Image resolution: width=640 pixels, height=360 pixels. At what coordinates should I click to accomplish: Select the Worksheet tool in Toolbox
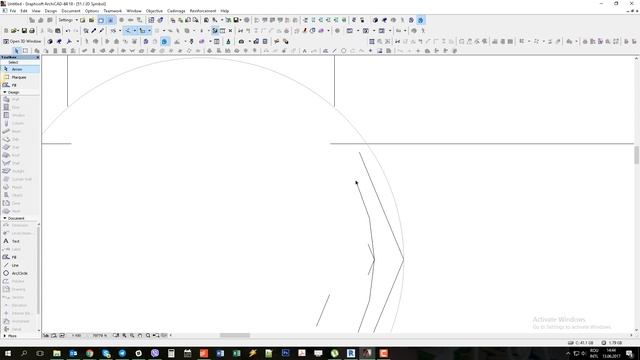[19, 321]
